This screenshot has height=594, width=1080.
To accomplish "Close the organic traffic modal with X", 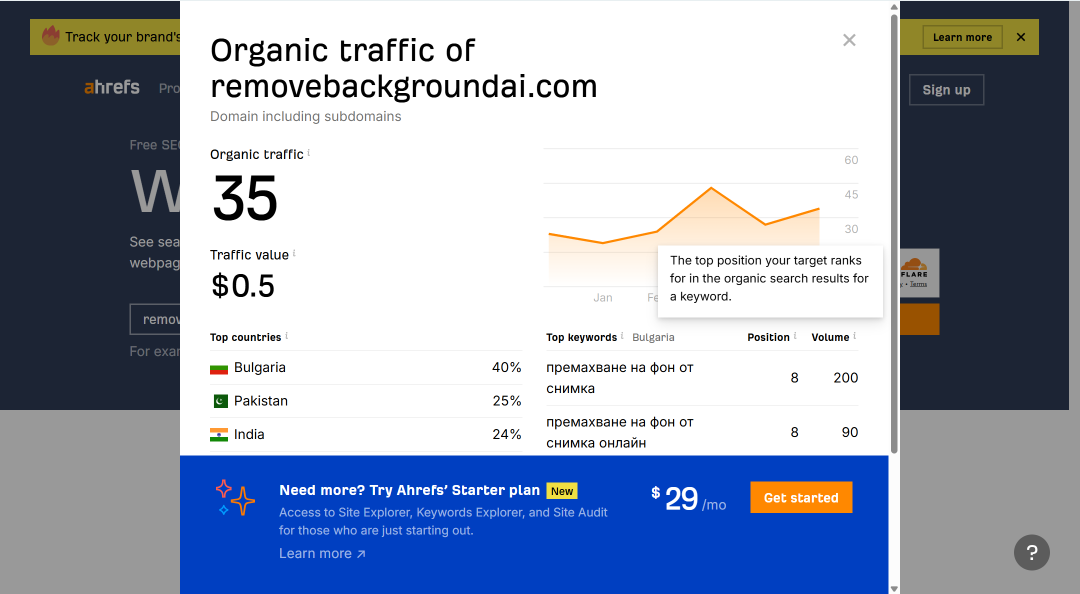I will coord(849,40).
